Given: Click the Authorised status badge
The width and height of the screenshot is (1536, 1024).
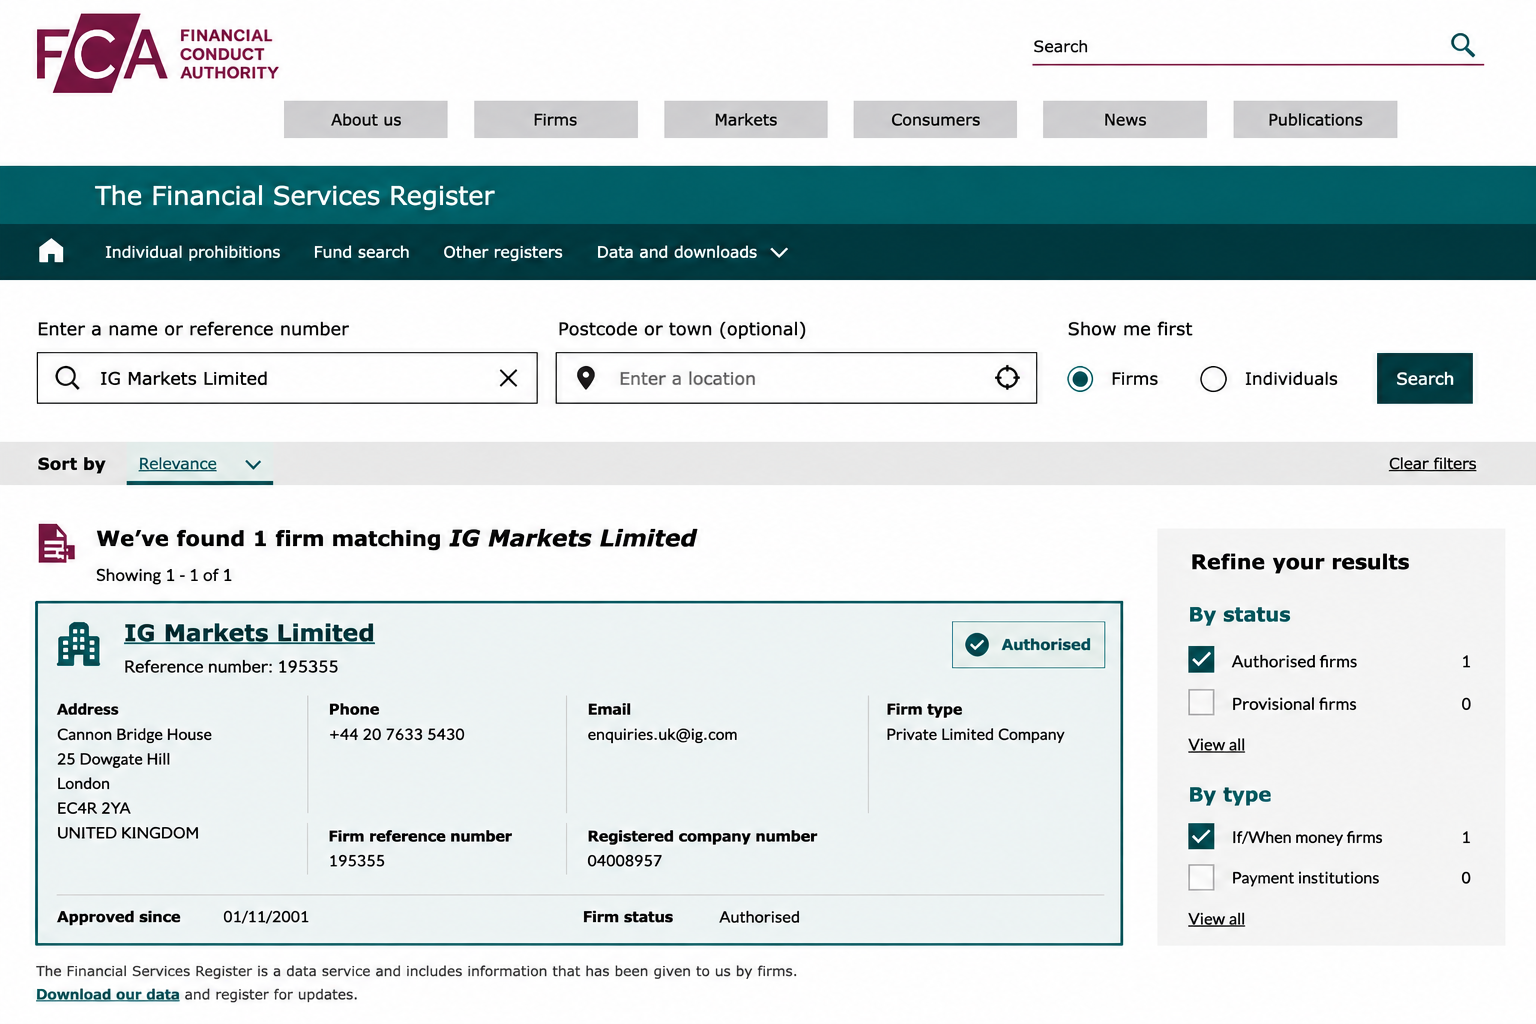Looking at the screenshot, I should point(1028,645).
